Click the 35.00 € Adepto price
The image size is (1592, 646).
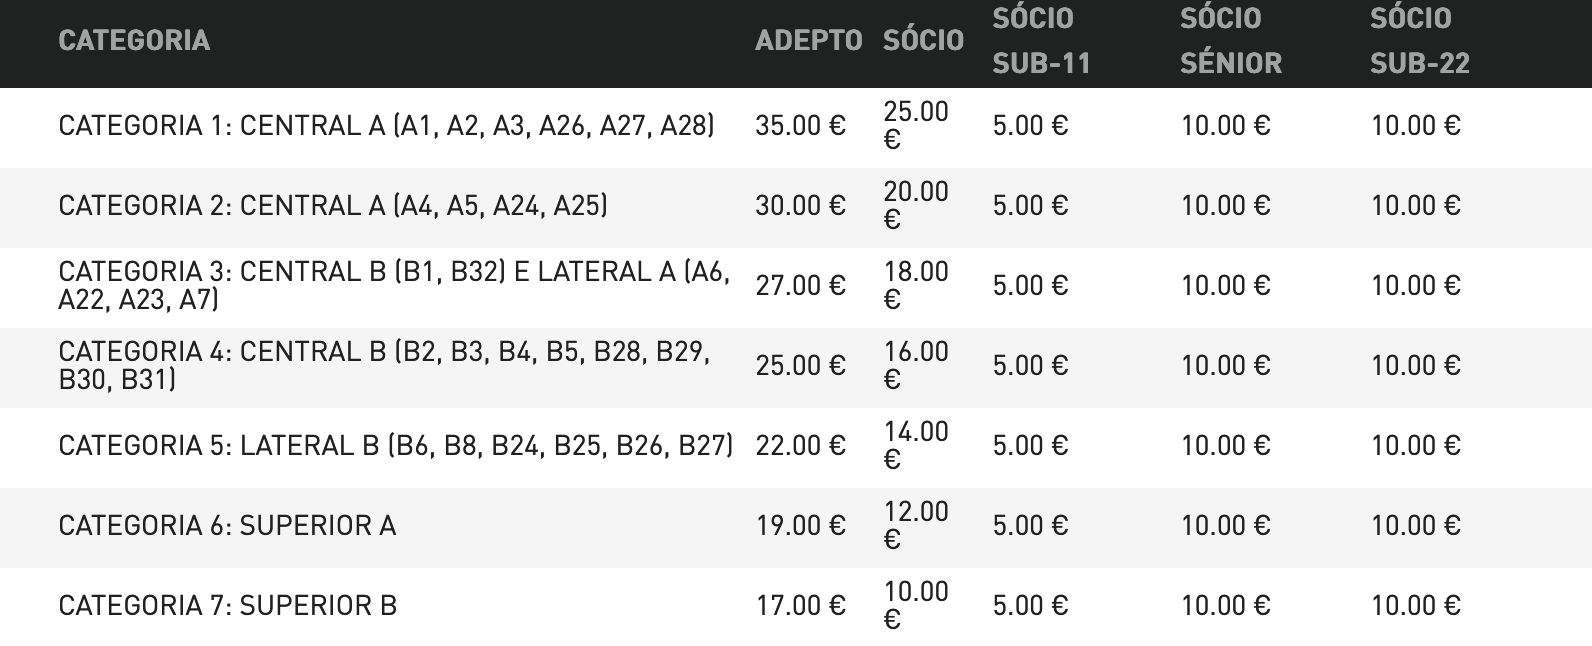tap(800, 126)
